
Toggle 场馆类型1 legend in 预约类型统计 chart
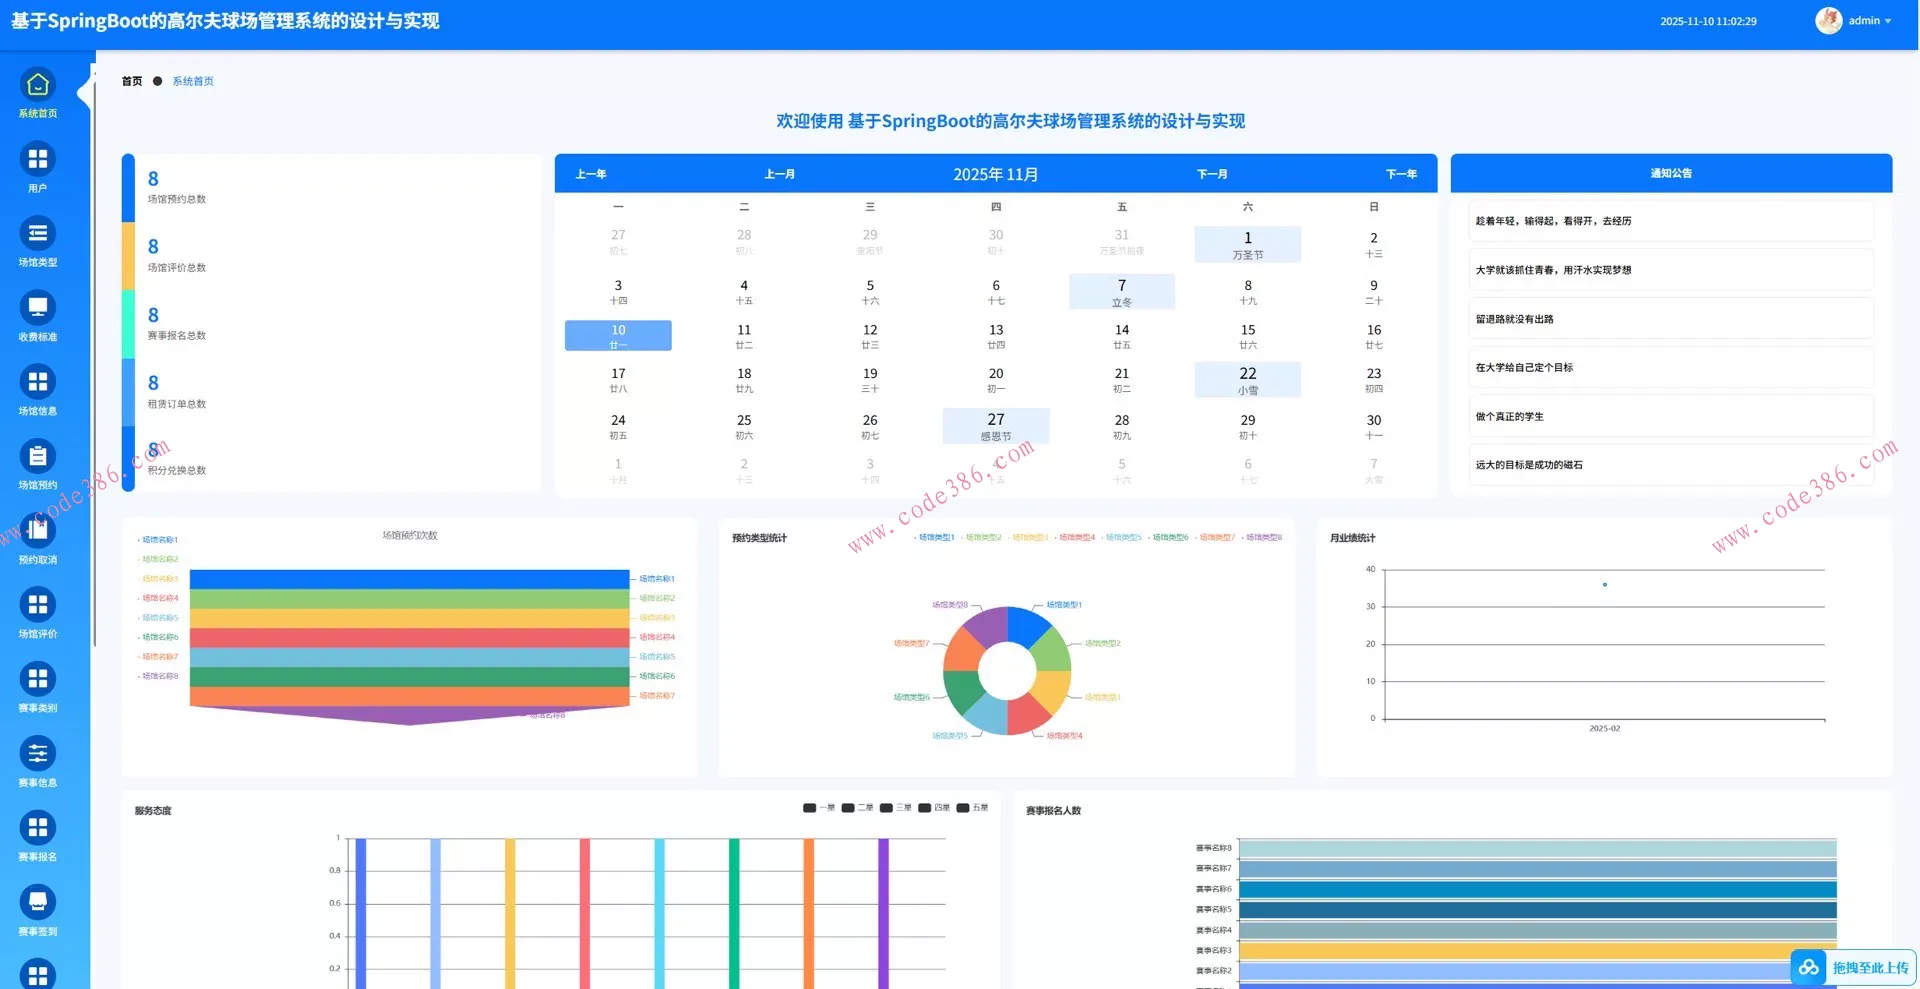coord(934,538)
